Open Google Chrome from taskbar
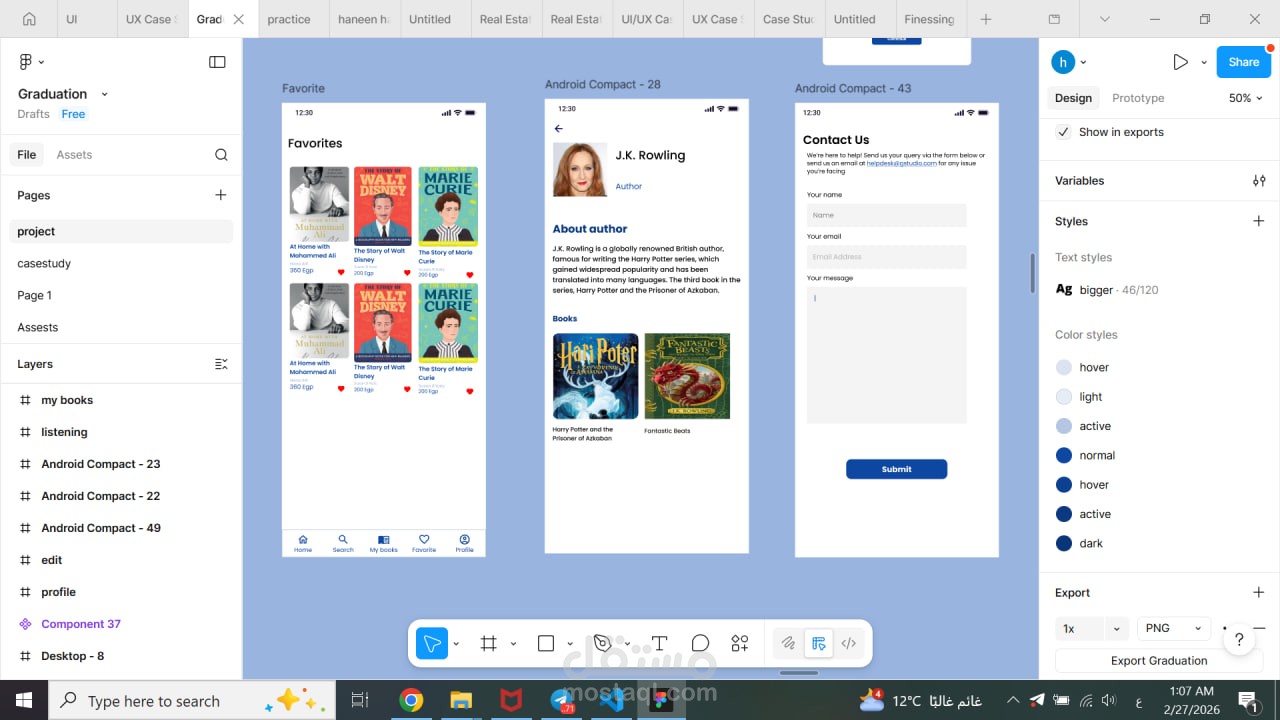Image resolution: width=1280 pixels, height=720 pixels. [x=411, y=700]
